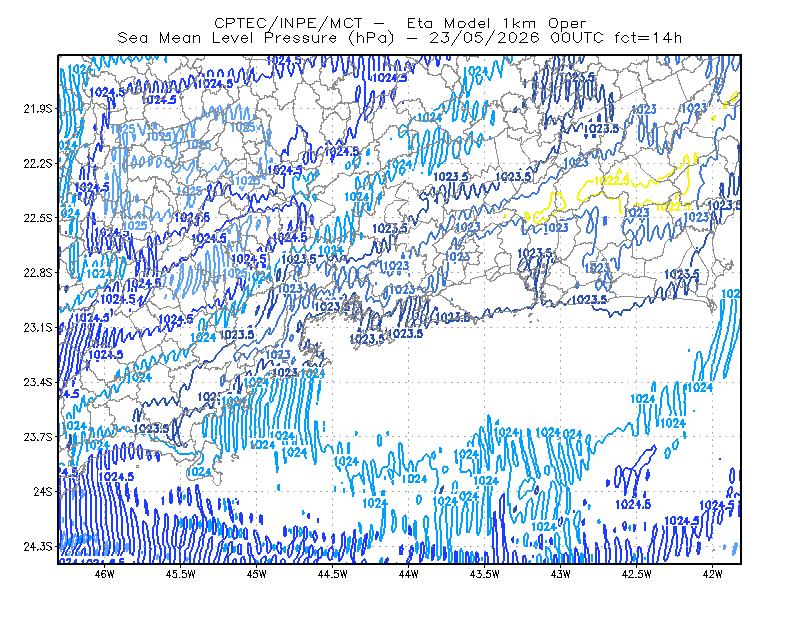This screenshot has height=618, width=800.
Task: Click the 23.1S latitude axis label
Action: point(38,327)
